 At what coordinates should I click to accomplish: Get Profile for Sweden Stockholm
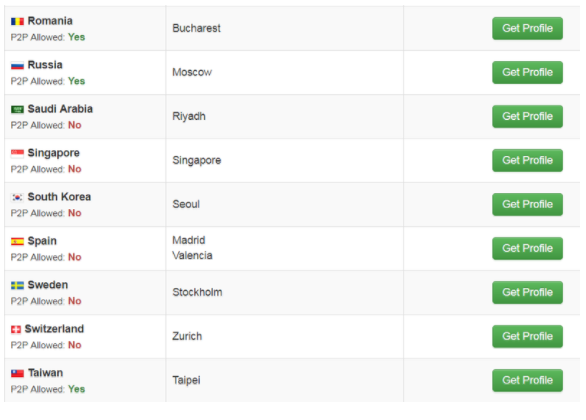[x=527, y=292]
